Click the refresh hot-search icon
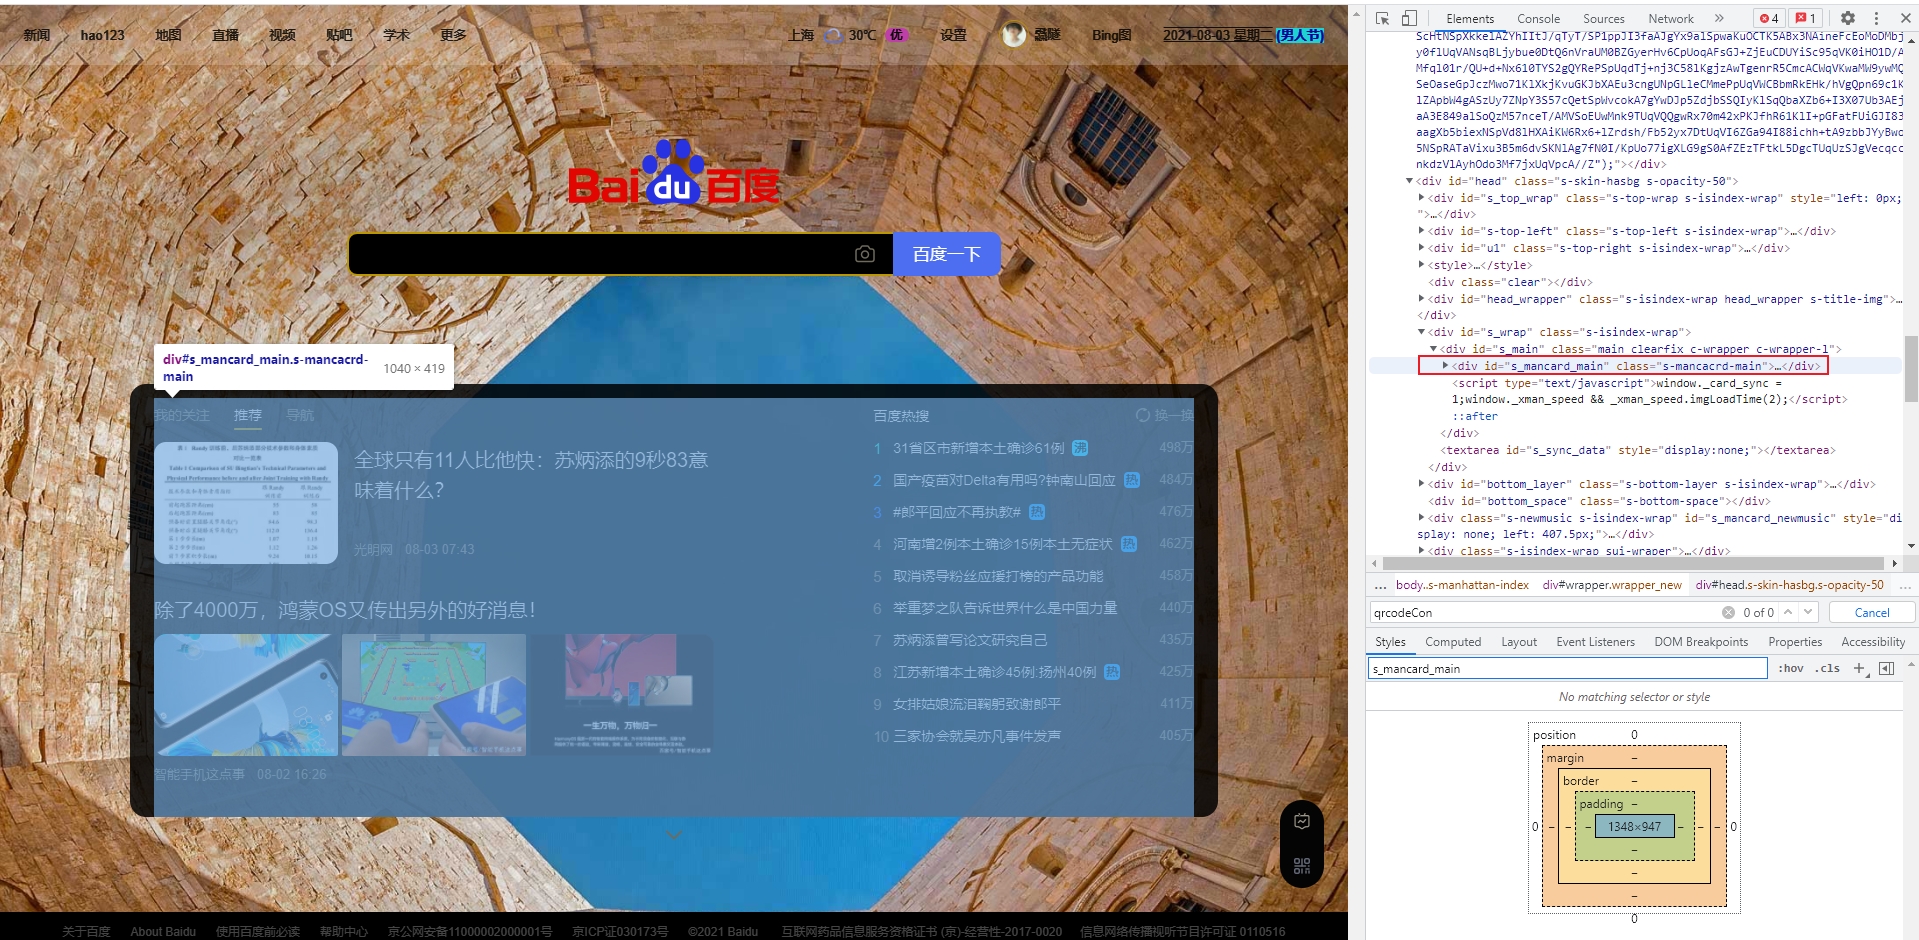This screenshot has height=940, width=1919. tap(1142, 415)
